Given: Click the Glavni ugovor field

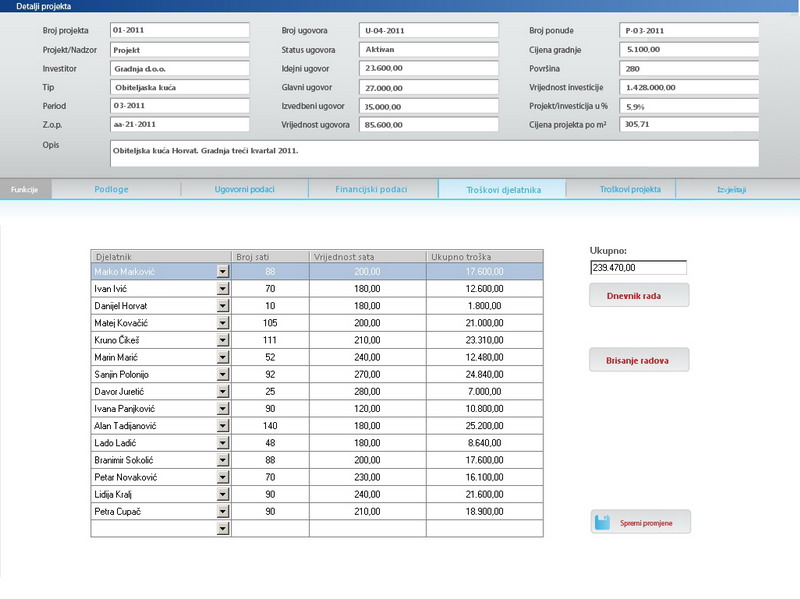Looking at the screenshot, I should (429, 87).
